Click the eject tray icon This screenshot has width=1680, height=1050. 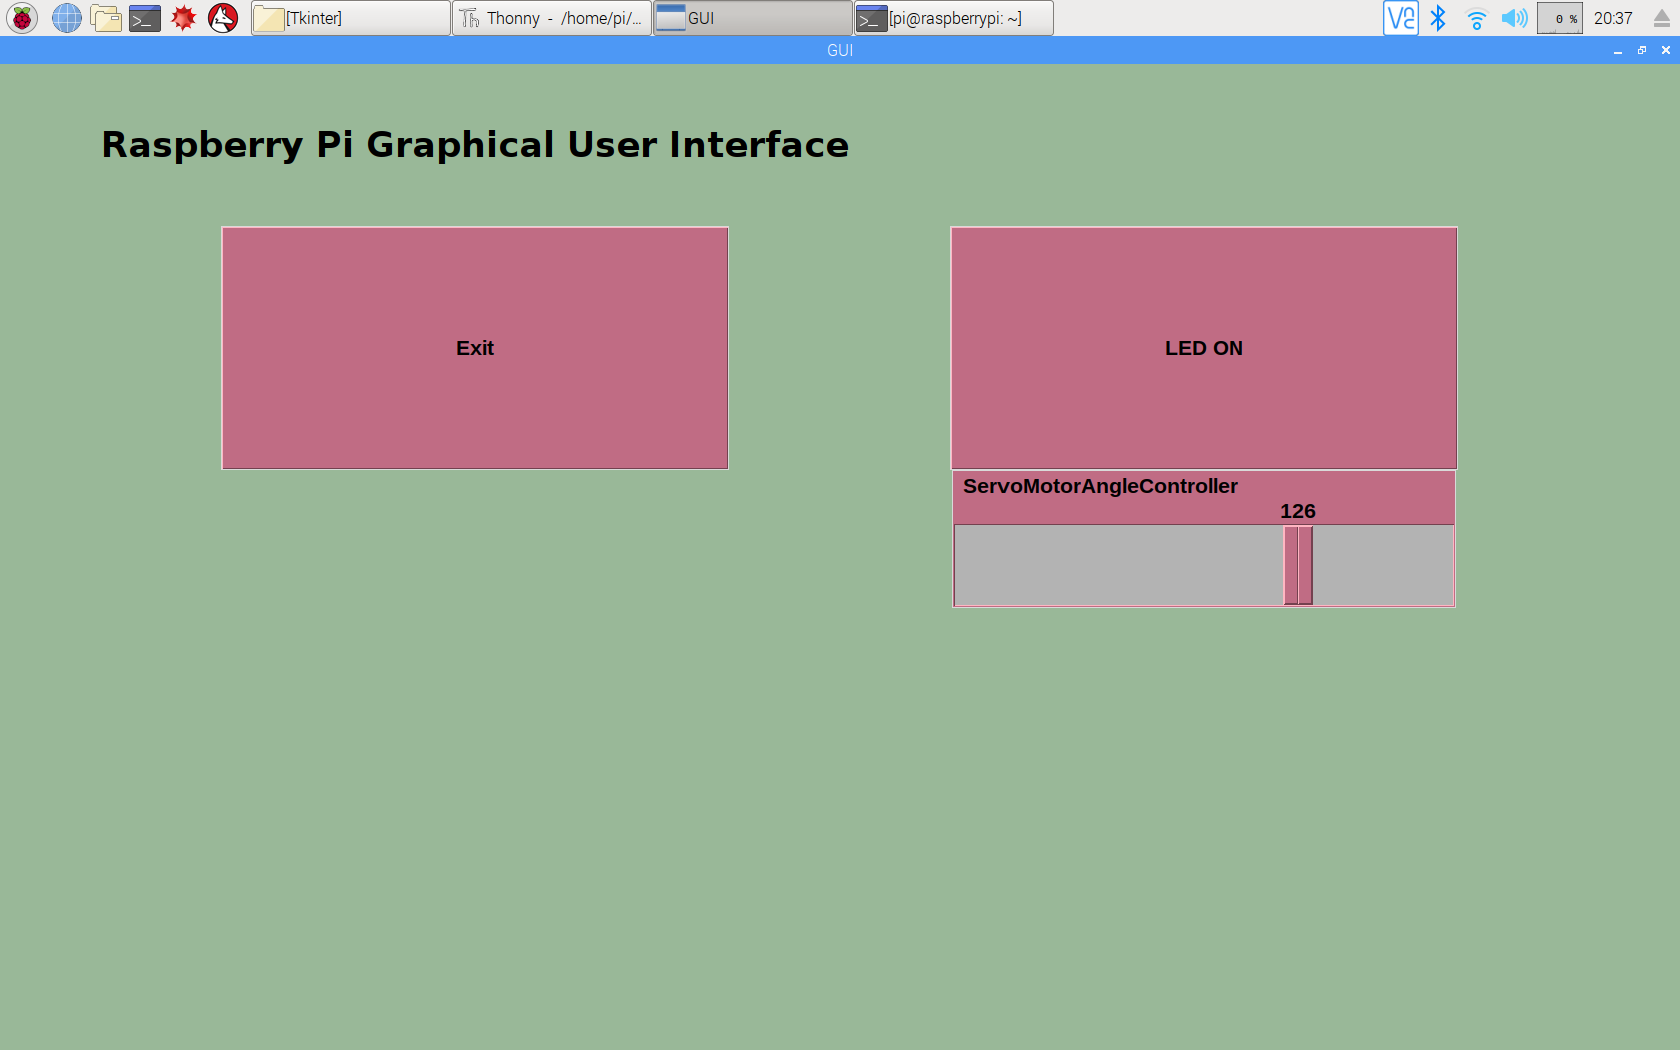click(x=1661, y=18)
